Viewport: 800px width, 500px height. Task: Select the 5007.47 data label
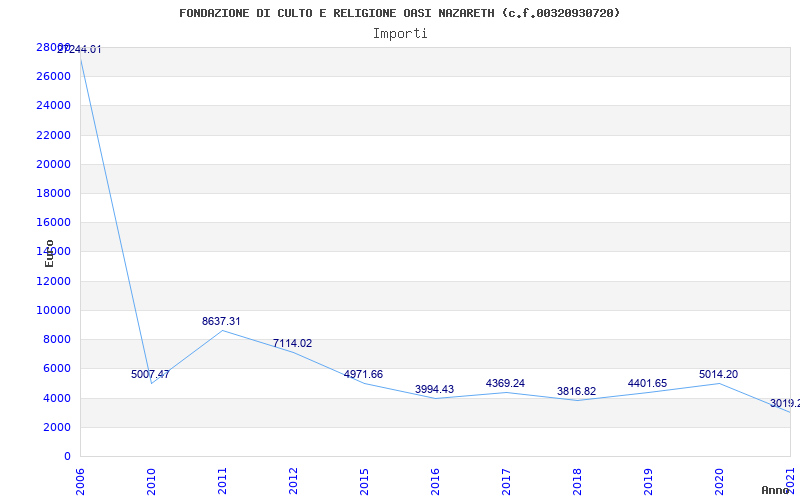[150, 374]
